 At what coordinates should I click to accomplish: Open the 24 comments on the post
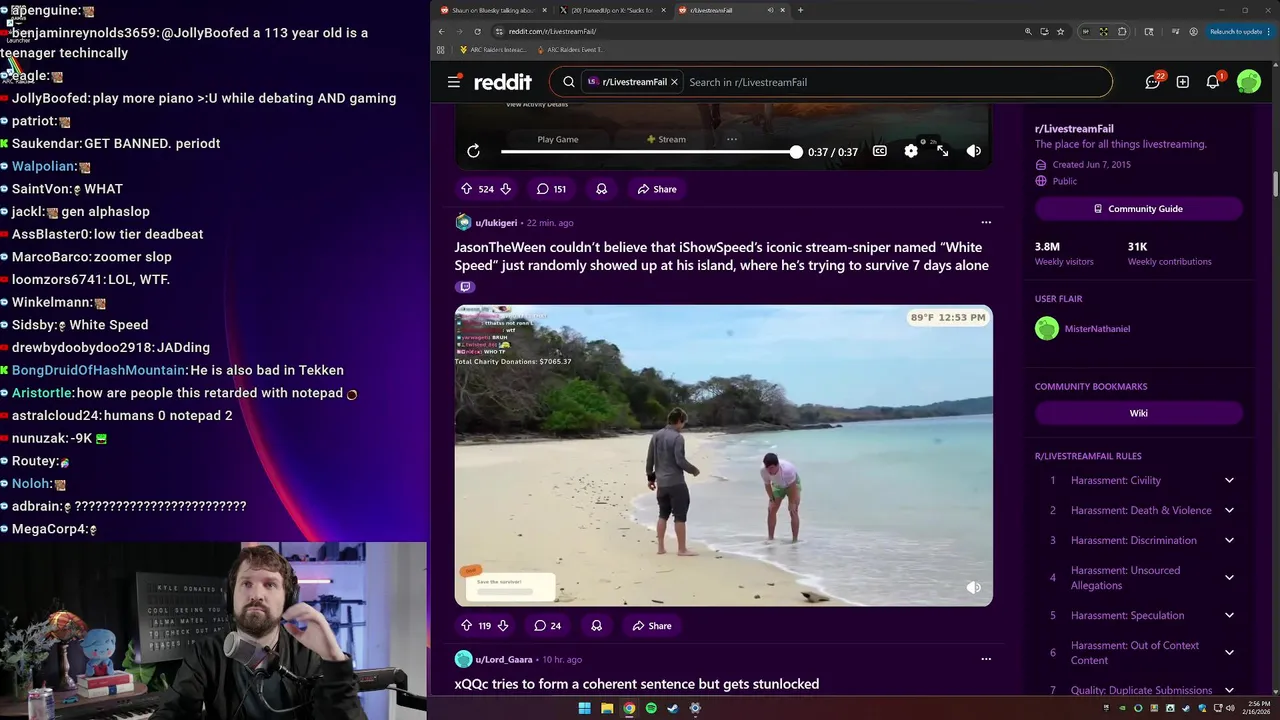(547, 626)
